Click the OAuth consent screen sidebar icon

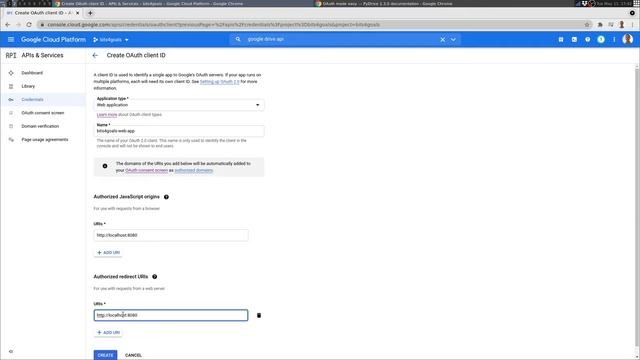pos(11,113)
